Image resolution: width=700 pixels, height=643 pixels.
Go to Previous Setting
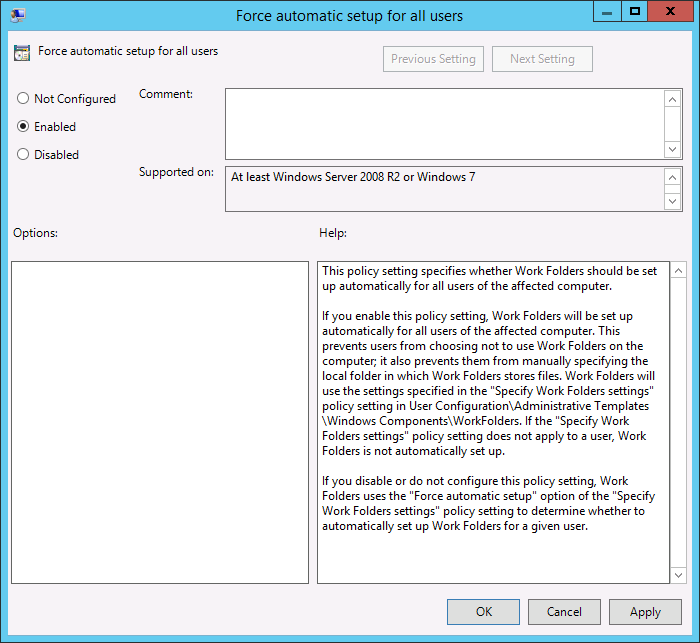tap(433, 59)
